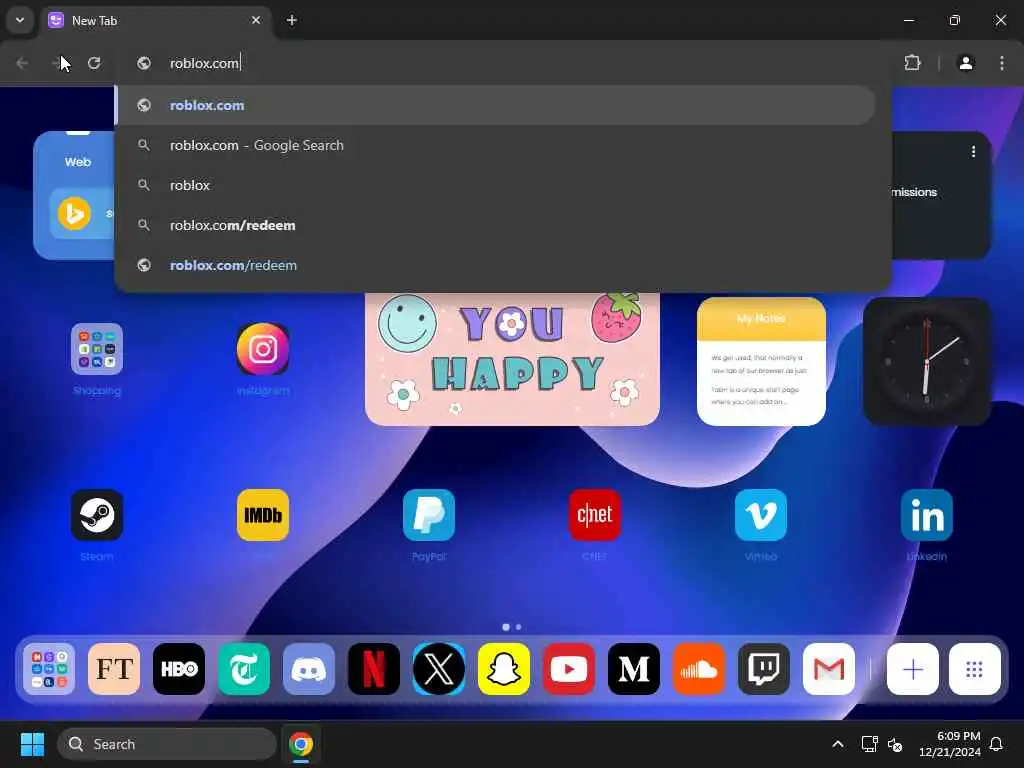The image size is (1024, 768).
Task: Open X (Twitter) from the dock
Action: pos(439,669)
